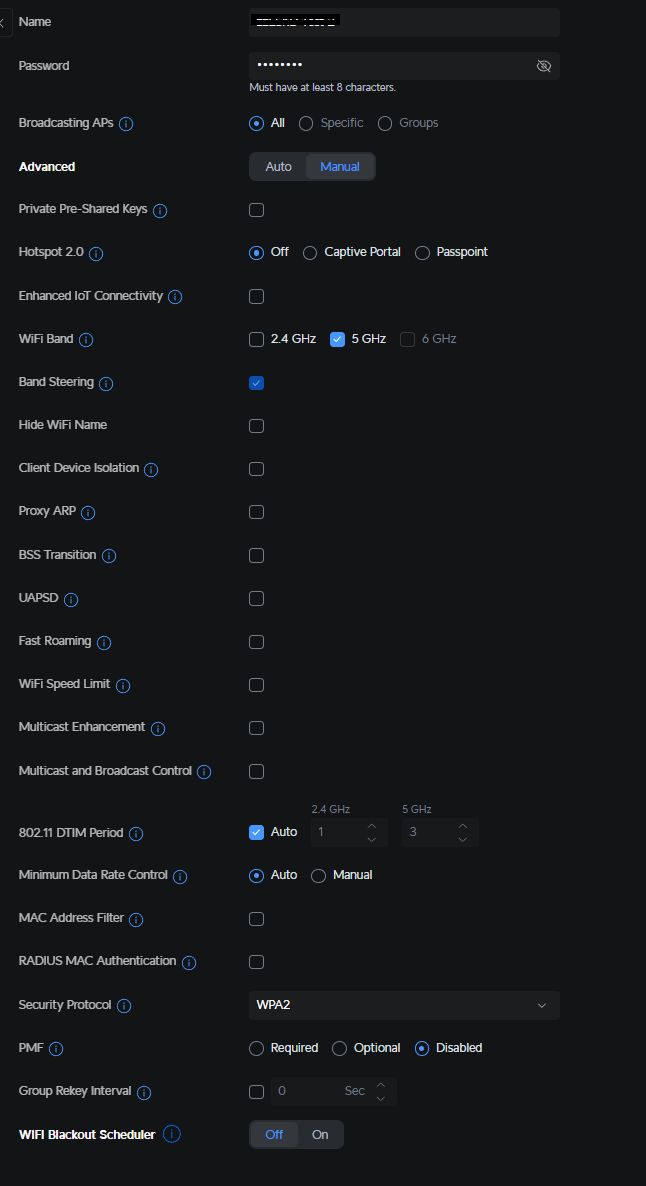Click info icon next to WiFi Blackout Scheduler
The height and width of the screenshot is (1186, 646).
[172, 1134]
